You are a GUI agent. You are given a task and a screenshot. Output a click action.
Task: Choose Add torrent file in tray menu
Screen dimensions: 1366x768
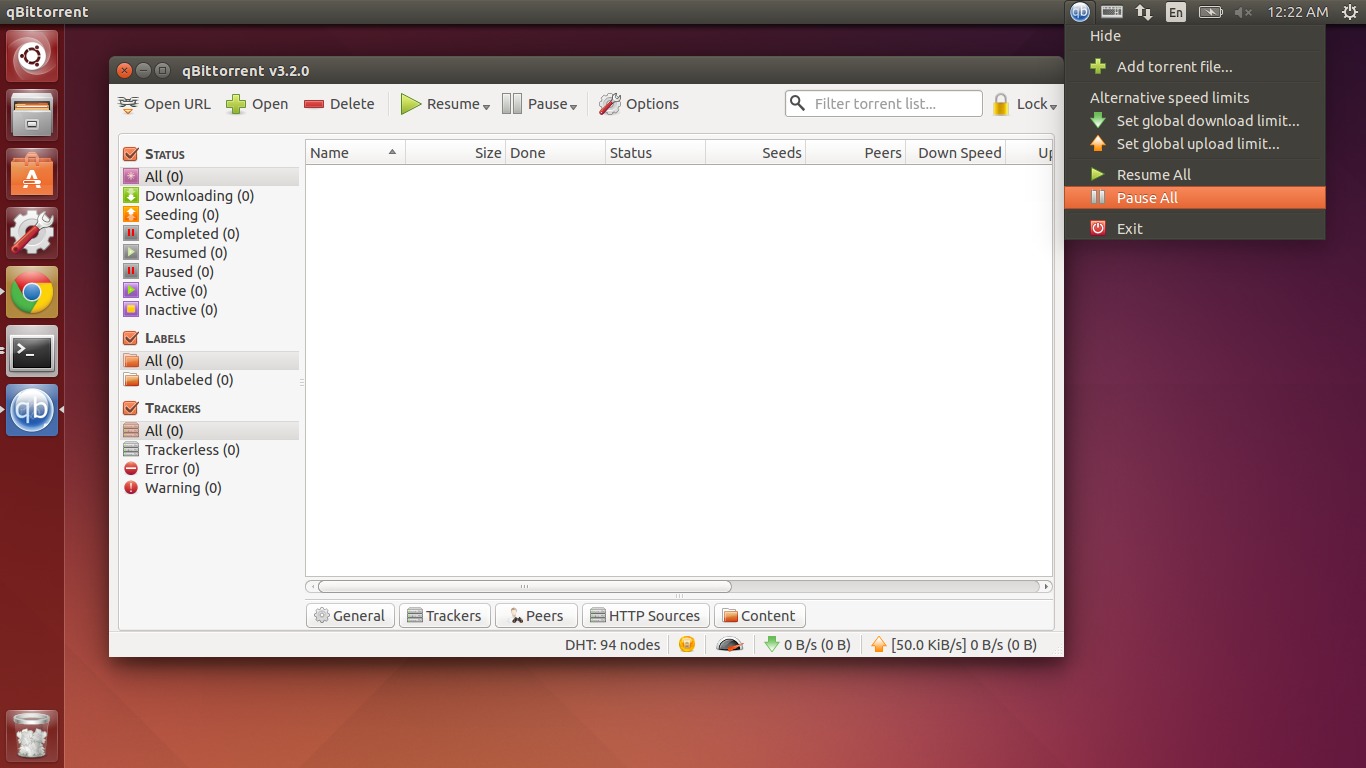pyautogui.click(x=1195, y=67)
